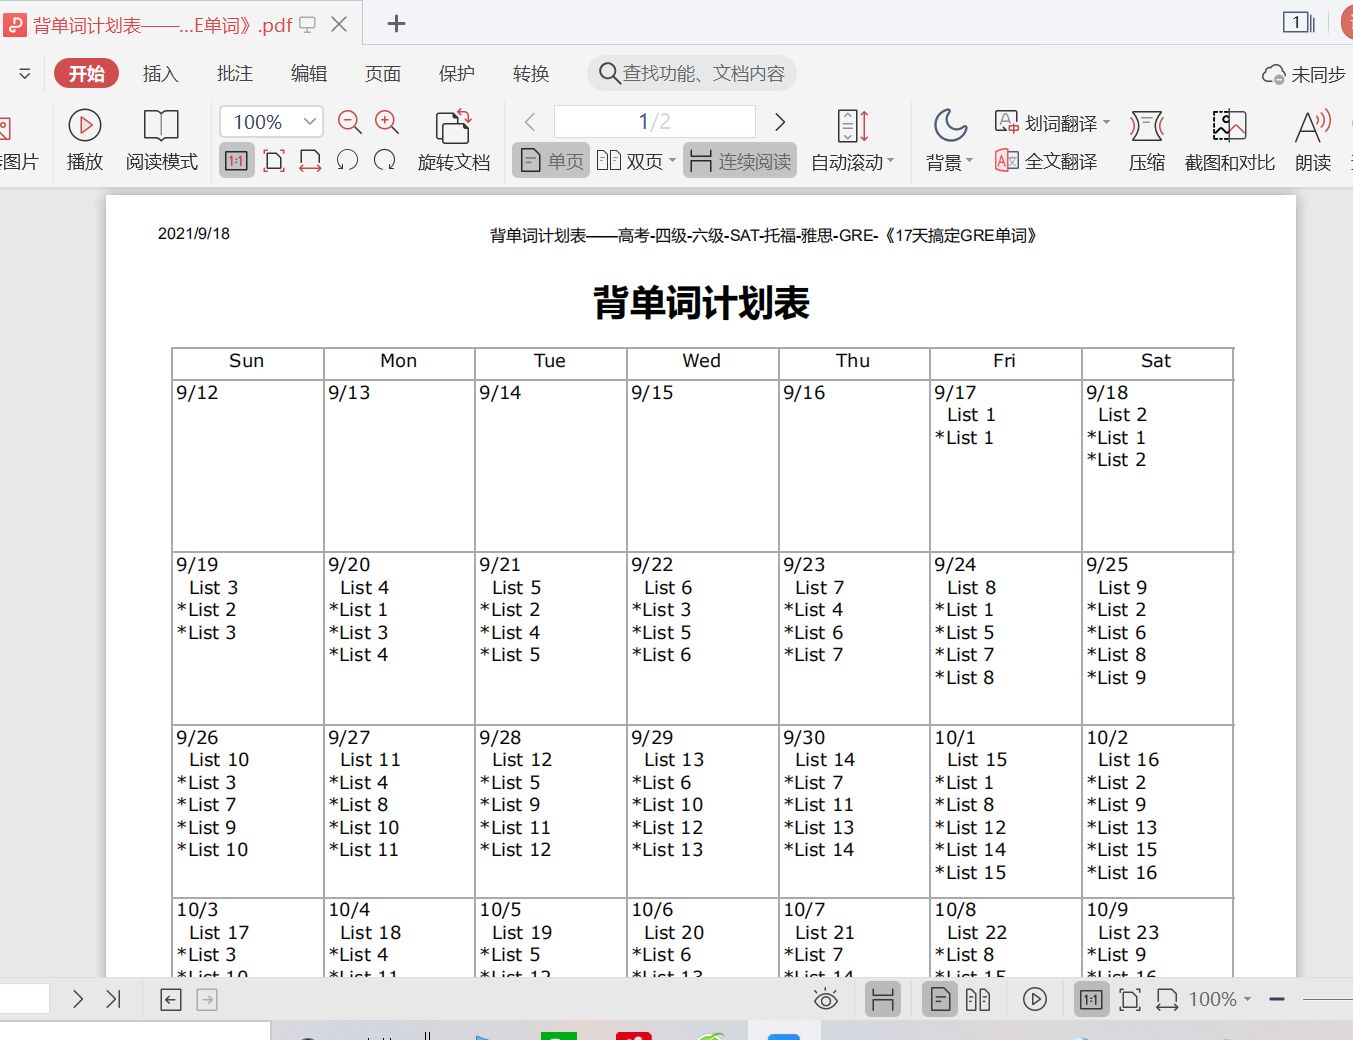Viewport: 1353px width, 1040px height.
Task: Open the 截图和对比 screenshot tool
Action: pos(1229,127)
